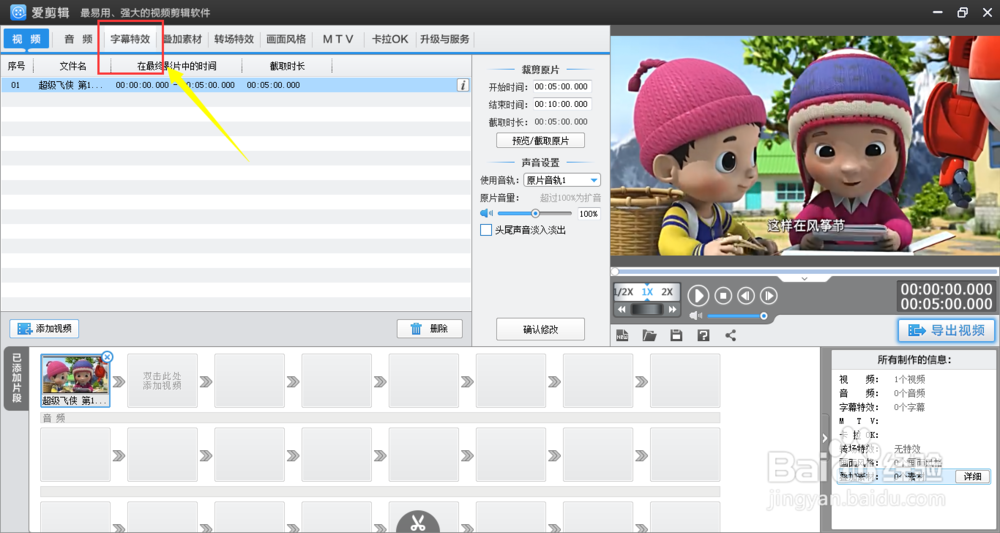This screenshot has width=1000, height=533.
Task: Click the 原片音量 speaker icon
Action: pyautogui.click(x=487, y=214)
